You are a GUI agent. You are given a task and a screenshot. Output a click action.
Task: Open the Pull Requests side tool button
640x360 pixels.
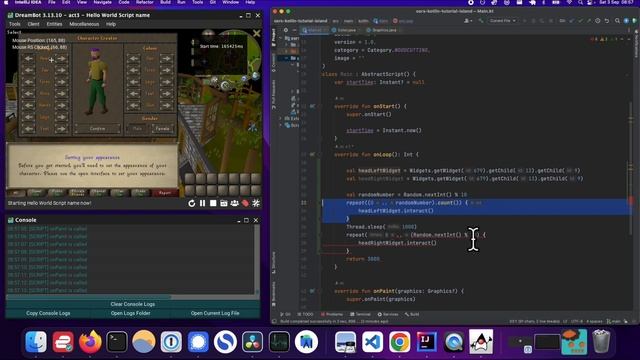[x=274, y=94]
